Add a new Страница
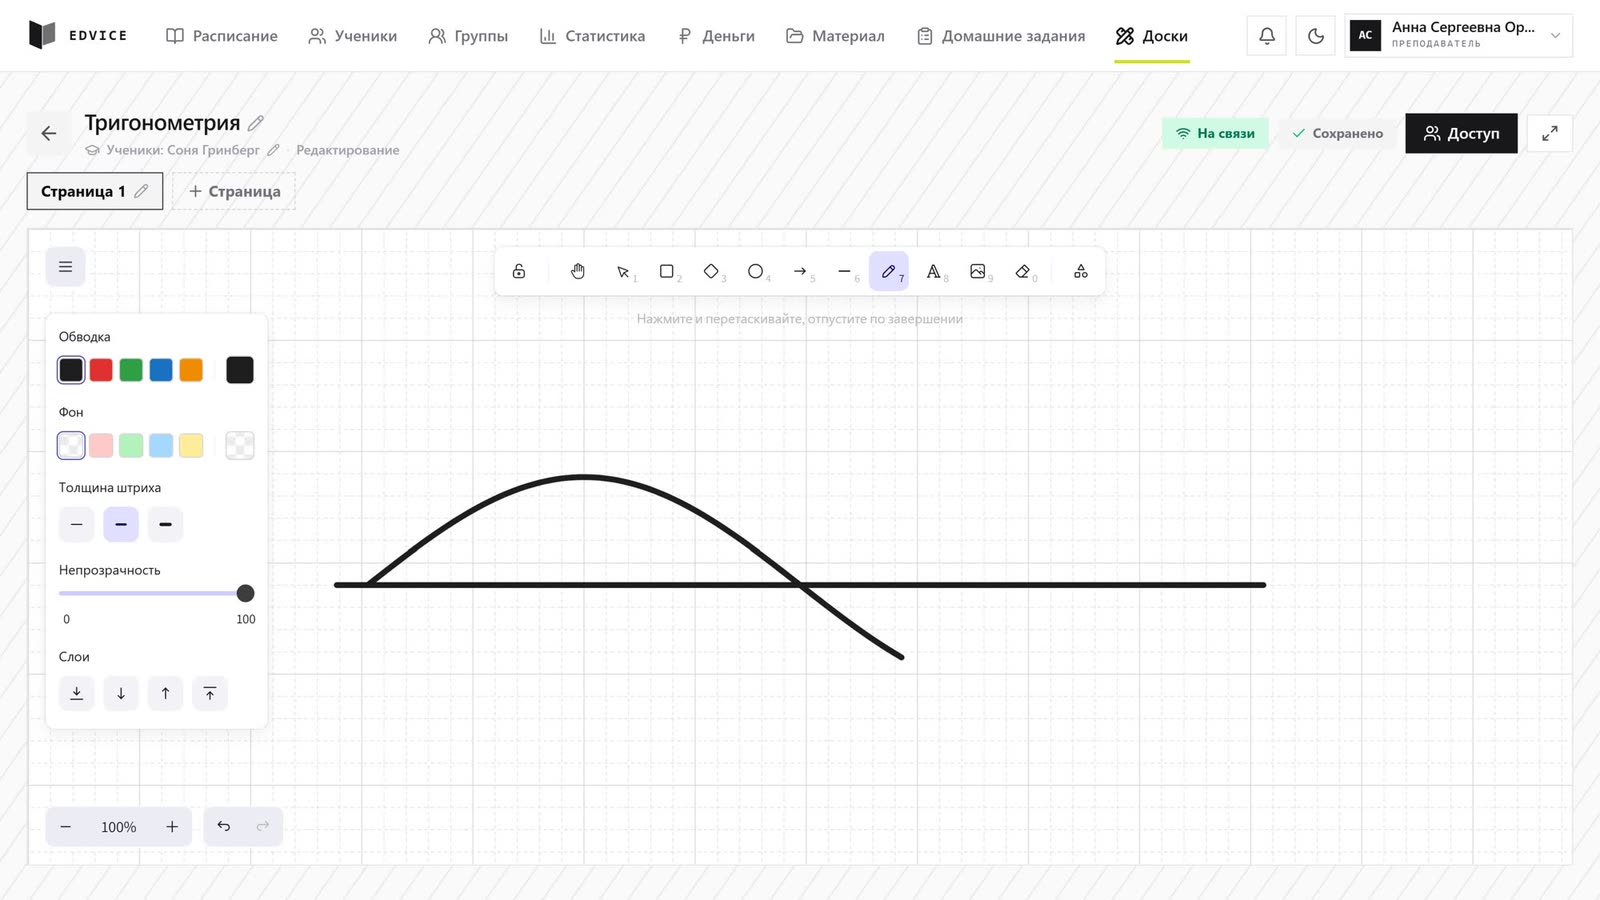This screenshot has height=900, width=1600. pyautogui.click(x=234, y=191)
